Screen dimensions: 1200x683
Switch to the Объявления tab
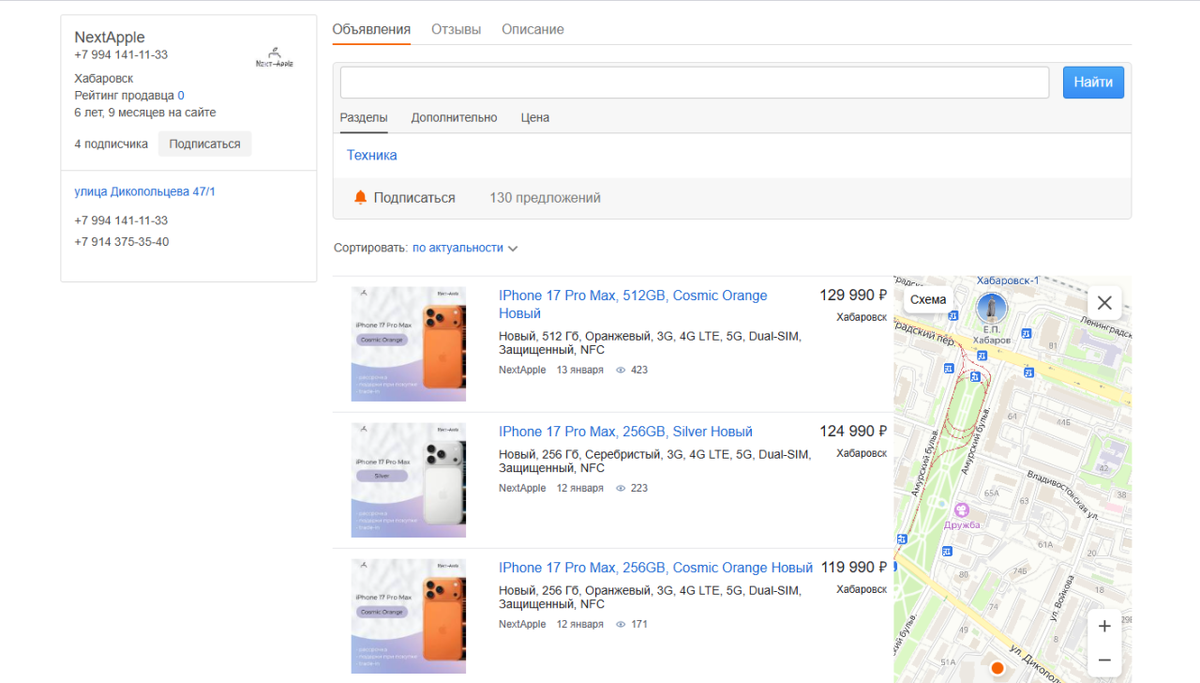[371, 29]
